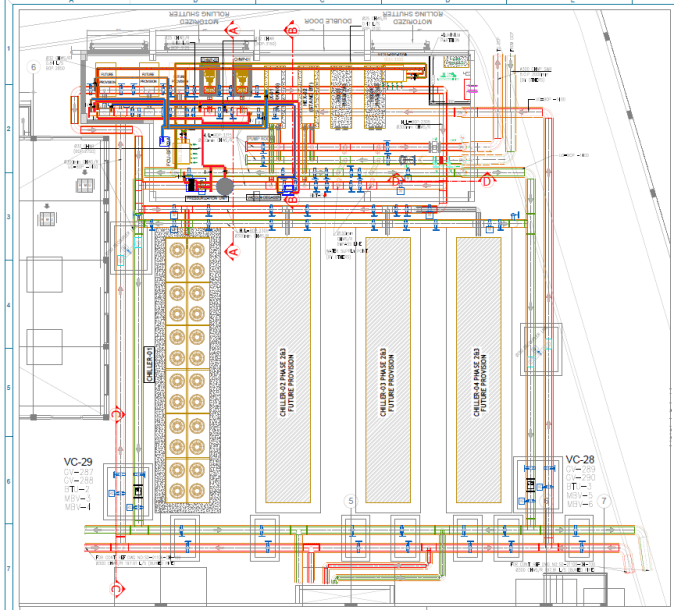Viewport: 674px width, 610px height.
Task: Click section marker B at top edge
Action: click(293, 31)
